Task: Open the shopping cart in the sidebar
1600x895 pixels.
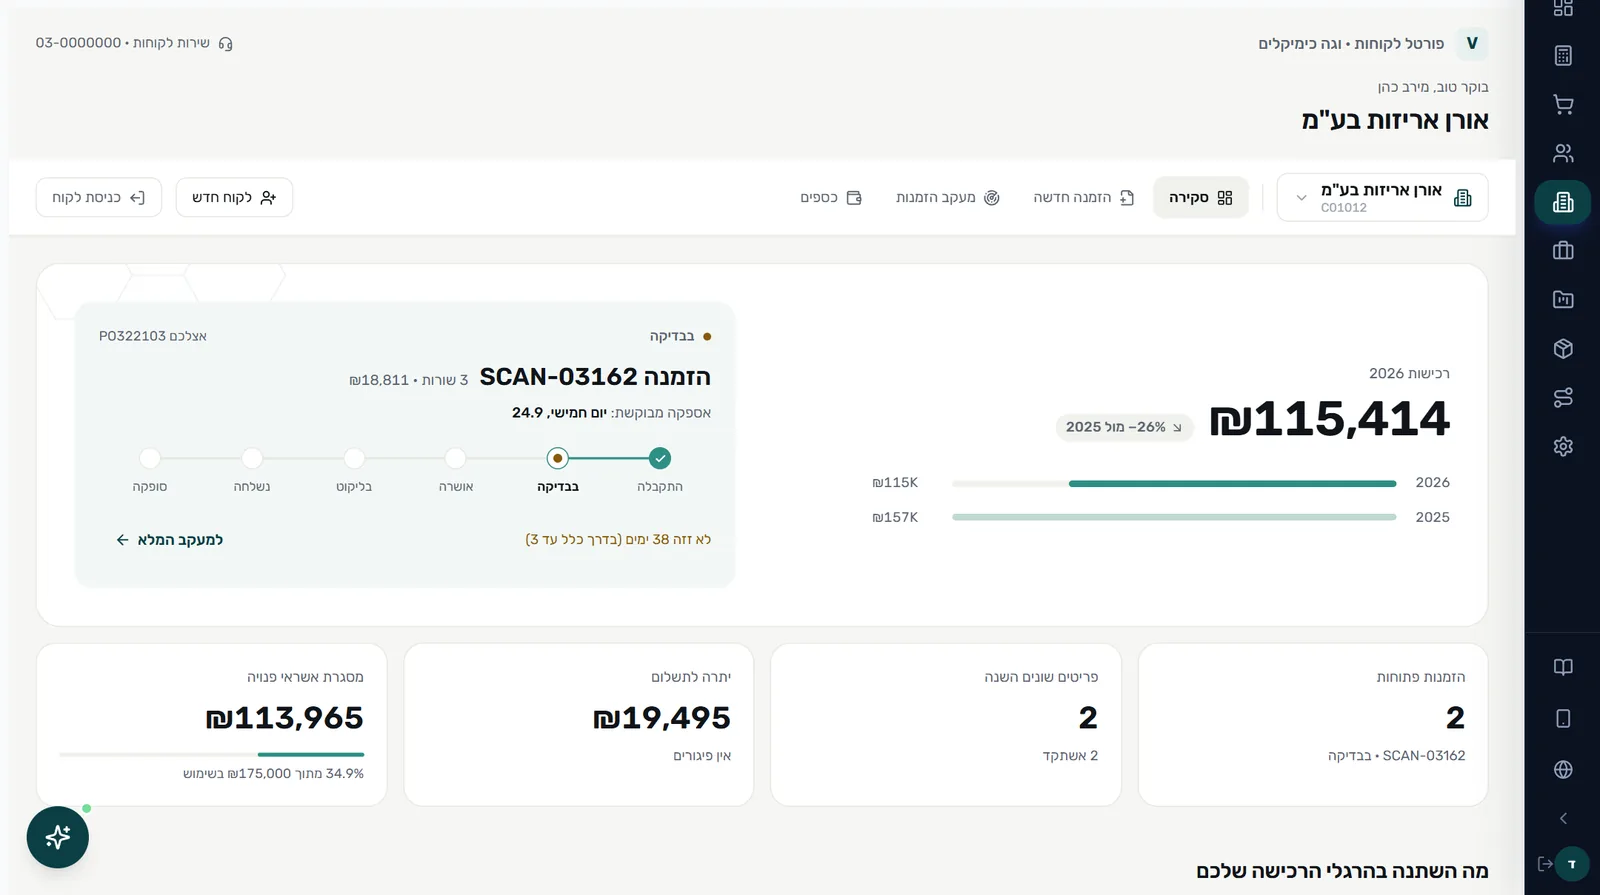Action: [1563, 104]
